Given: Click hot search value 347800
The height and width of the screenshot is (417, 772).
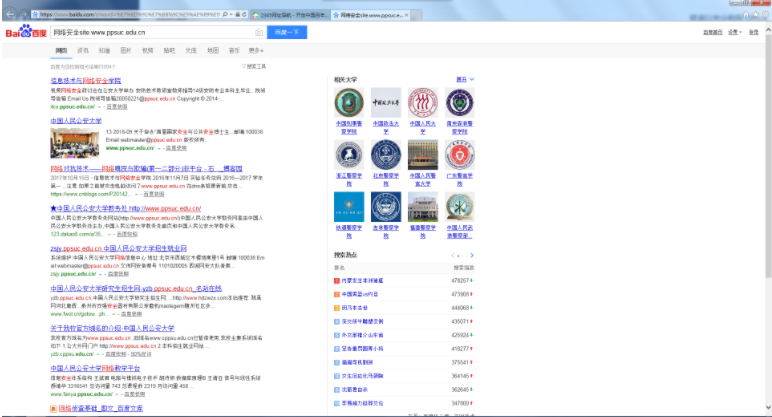Looking at the screenshot, I should (460, 403).
